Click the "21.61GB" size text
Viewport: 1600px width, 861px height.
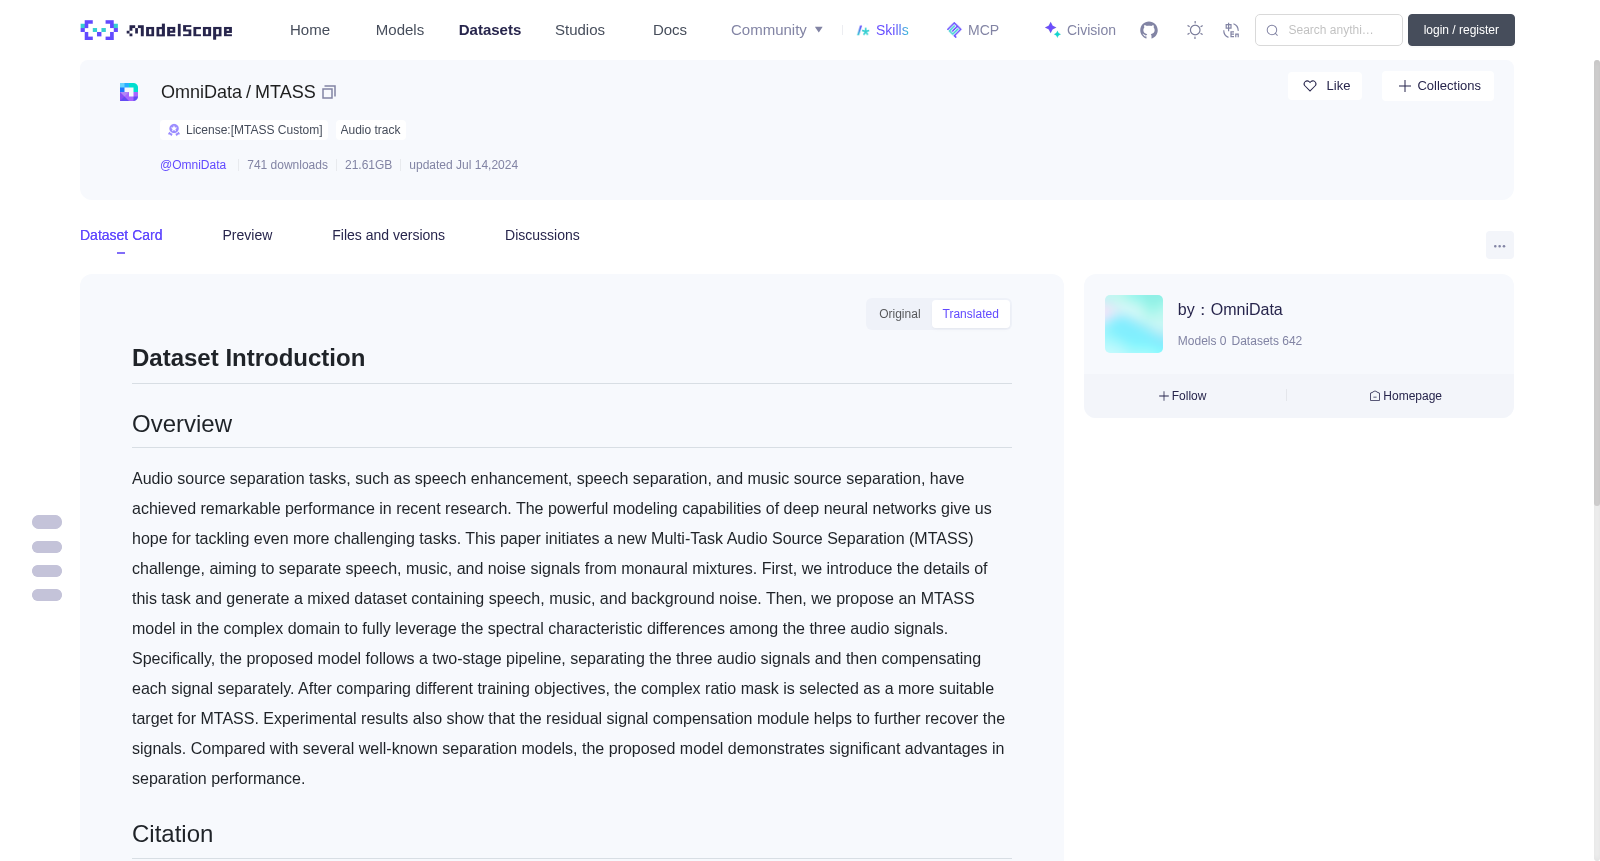[368, 165]
